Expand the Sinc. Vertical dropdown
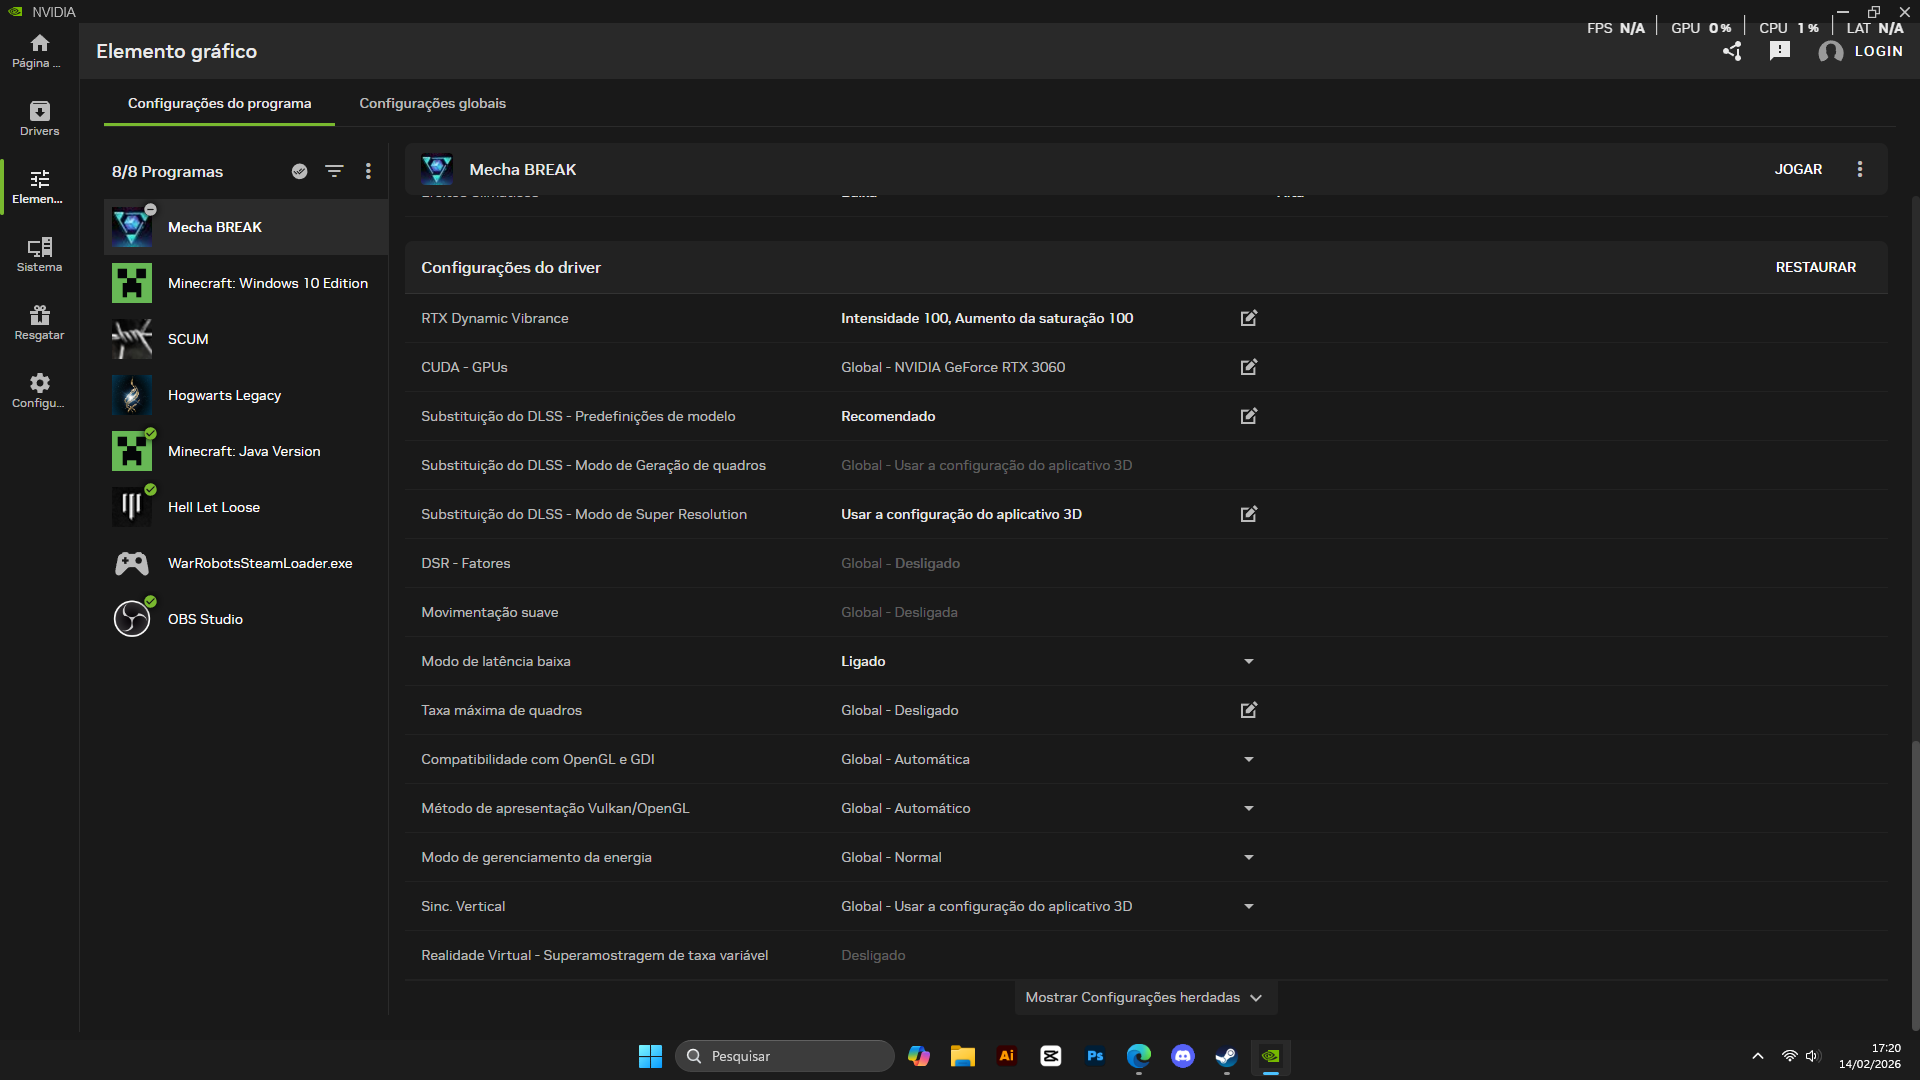Viewport: 1920px width, 1080px height. click(1249, 906)
